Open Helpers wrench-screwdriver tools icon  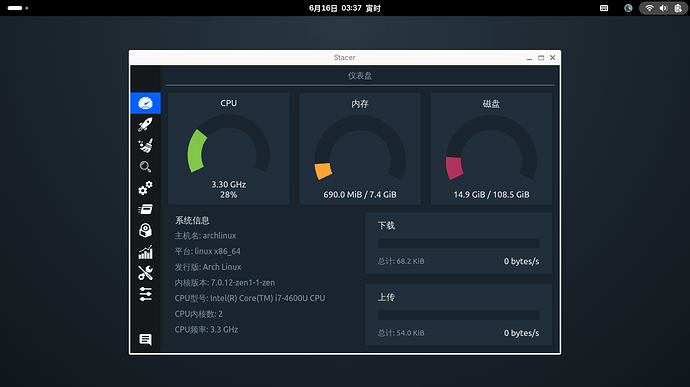click(x=145, y=273)
